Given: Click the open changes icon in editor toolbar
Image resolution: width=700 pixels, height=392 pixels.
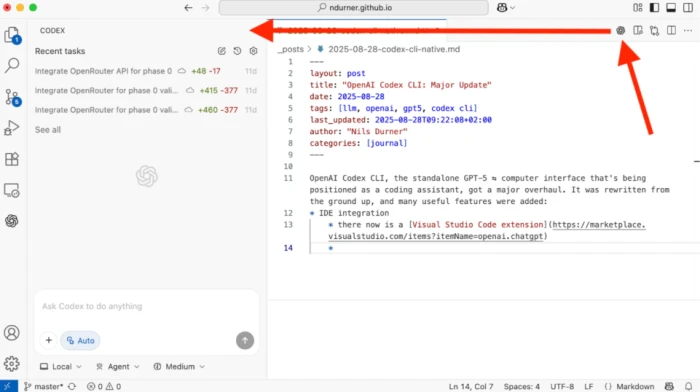Looking at the screenshot, I should pyautogui.click(x=654, y=30).
